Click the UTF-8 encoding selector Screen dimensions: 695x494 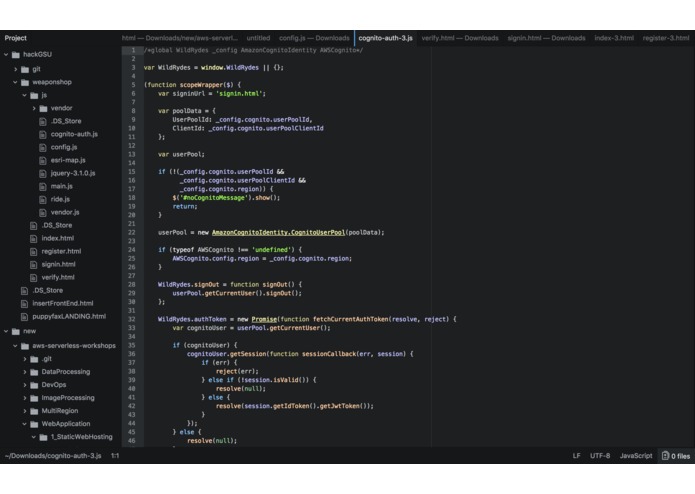[600, 455]
